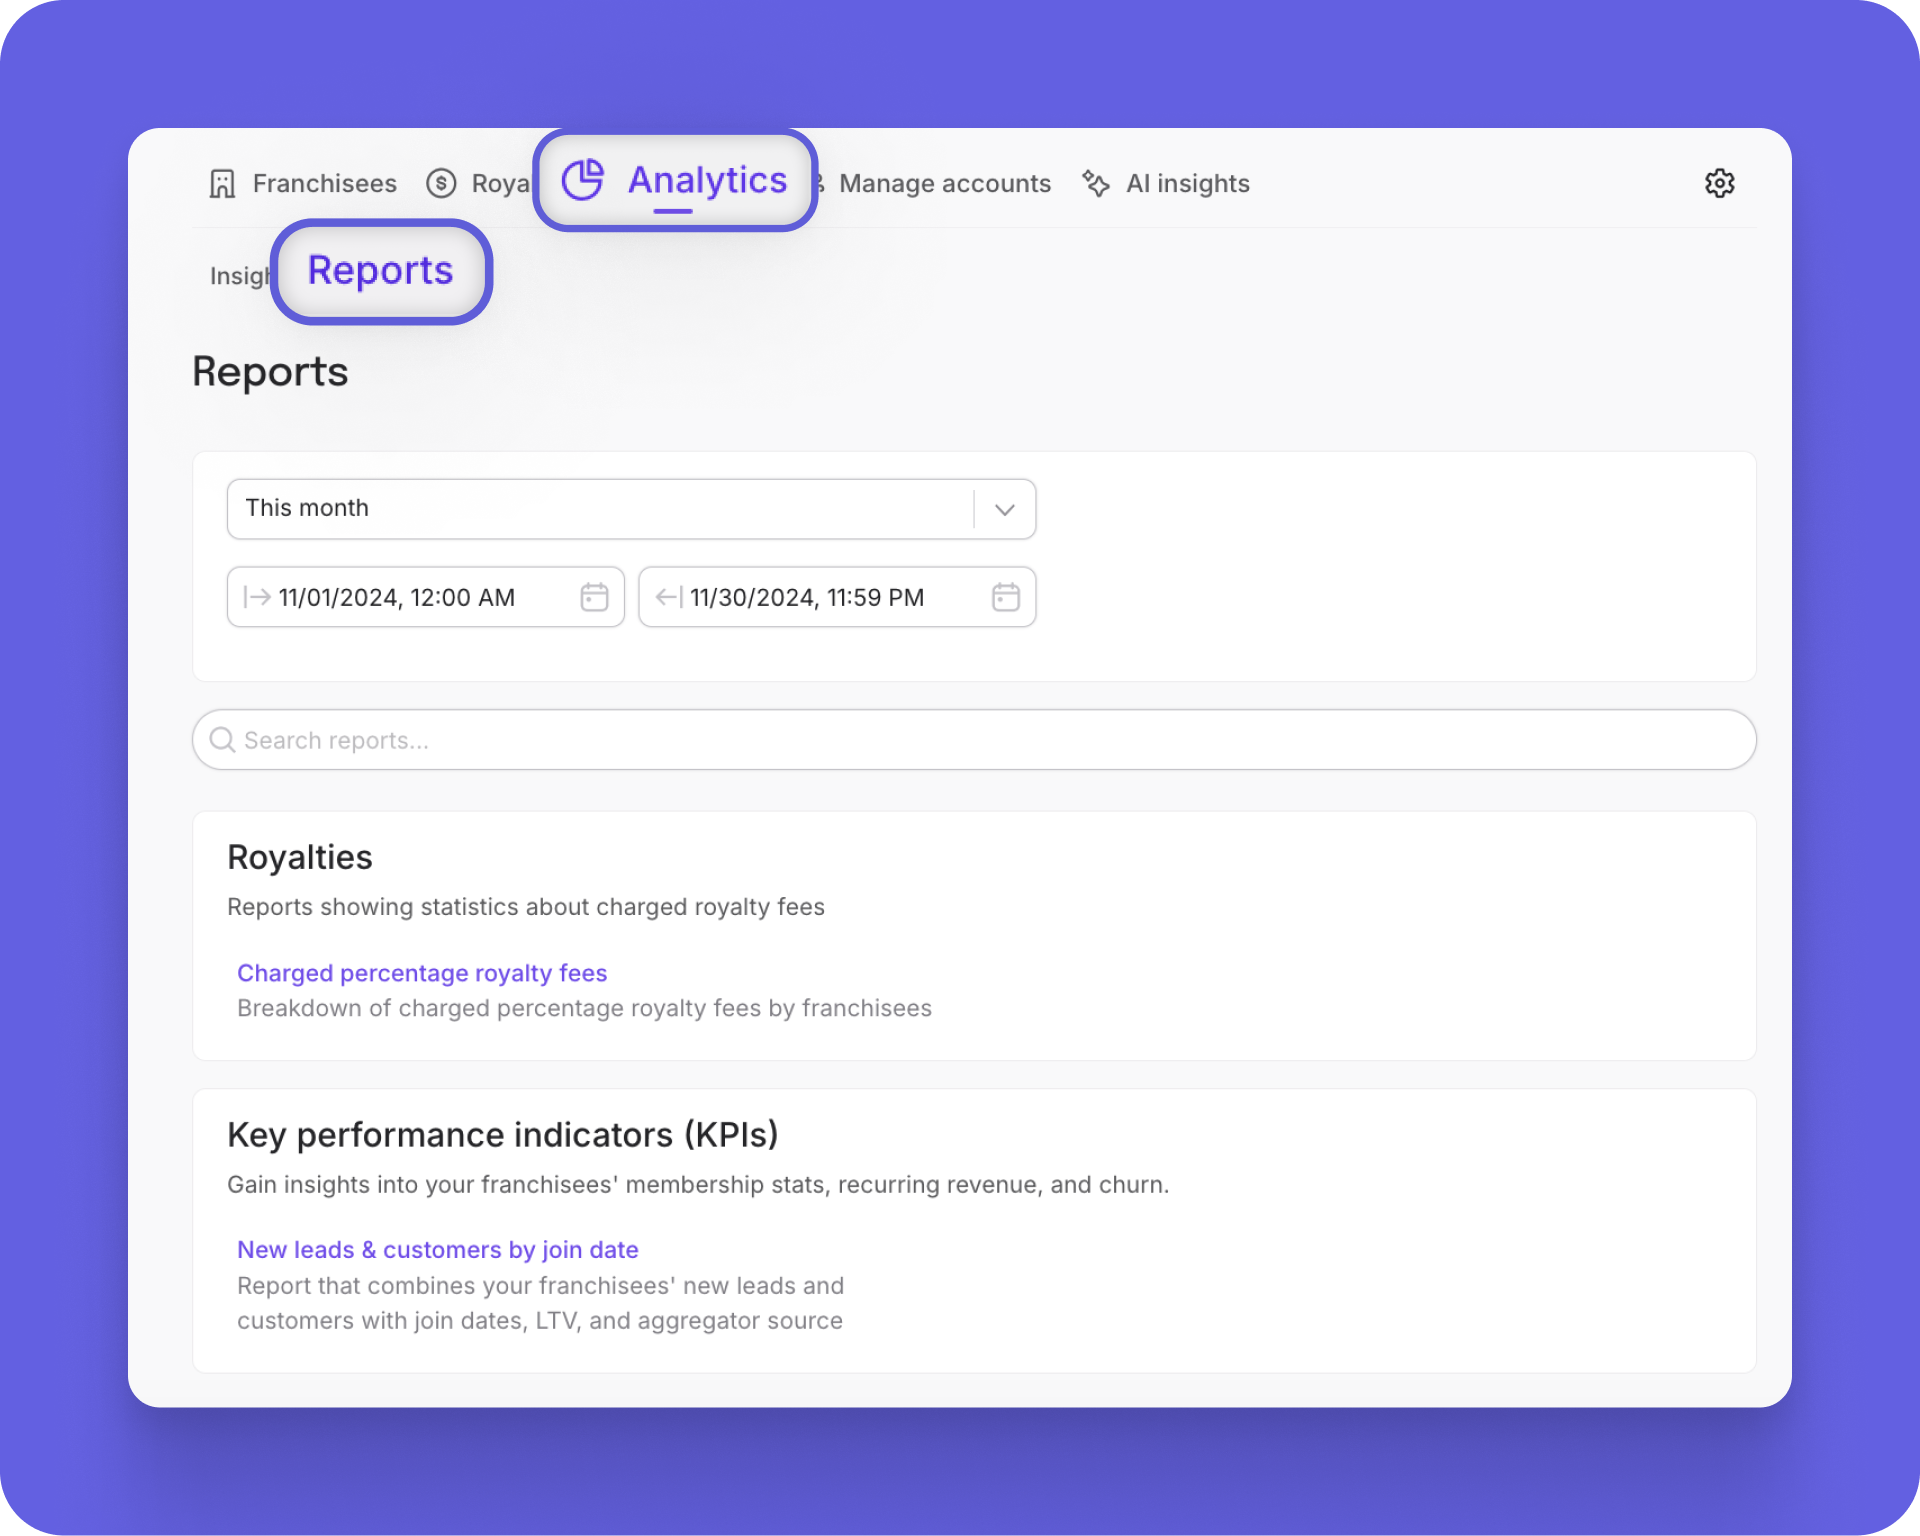Viewport: 1920px width, 1536px height.
Task: Click the start-date arrow icon
Action: (257, 597)
